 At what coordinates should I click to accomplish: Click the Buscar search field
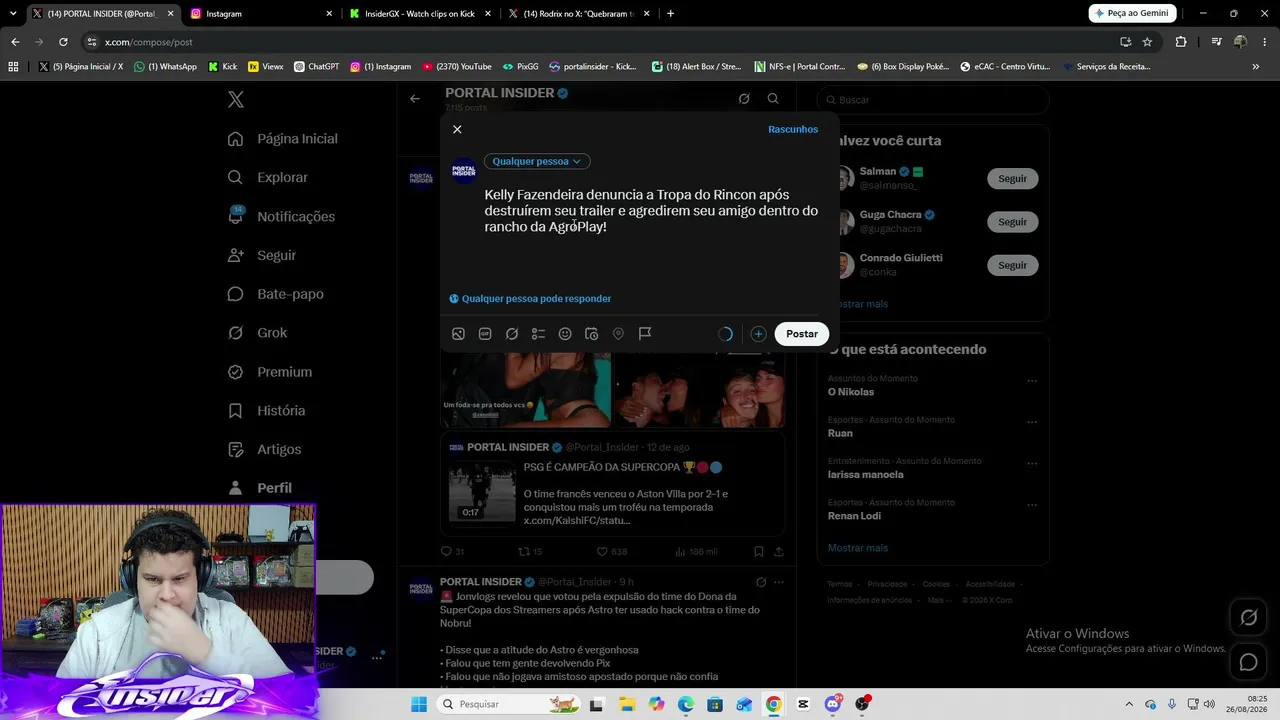[933, 100]
